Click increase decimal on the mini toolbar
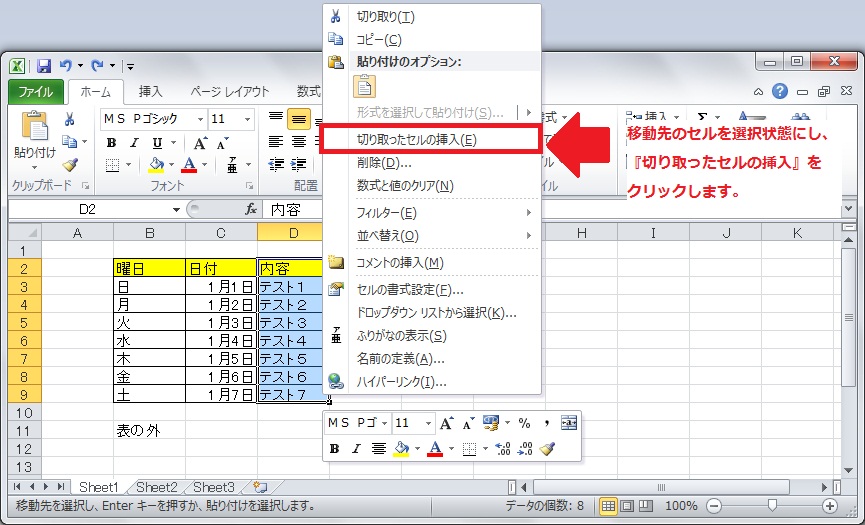865x525 pixels. coord(503,448)
